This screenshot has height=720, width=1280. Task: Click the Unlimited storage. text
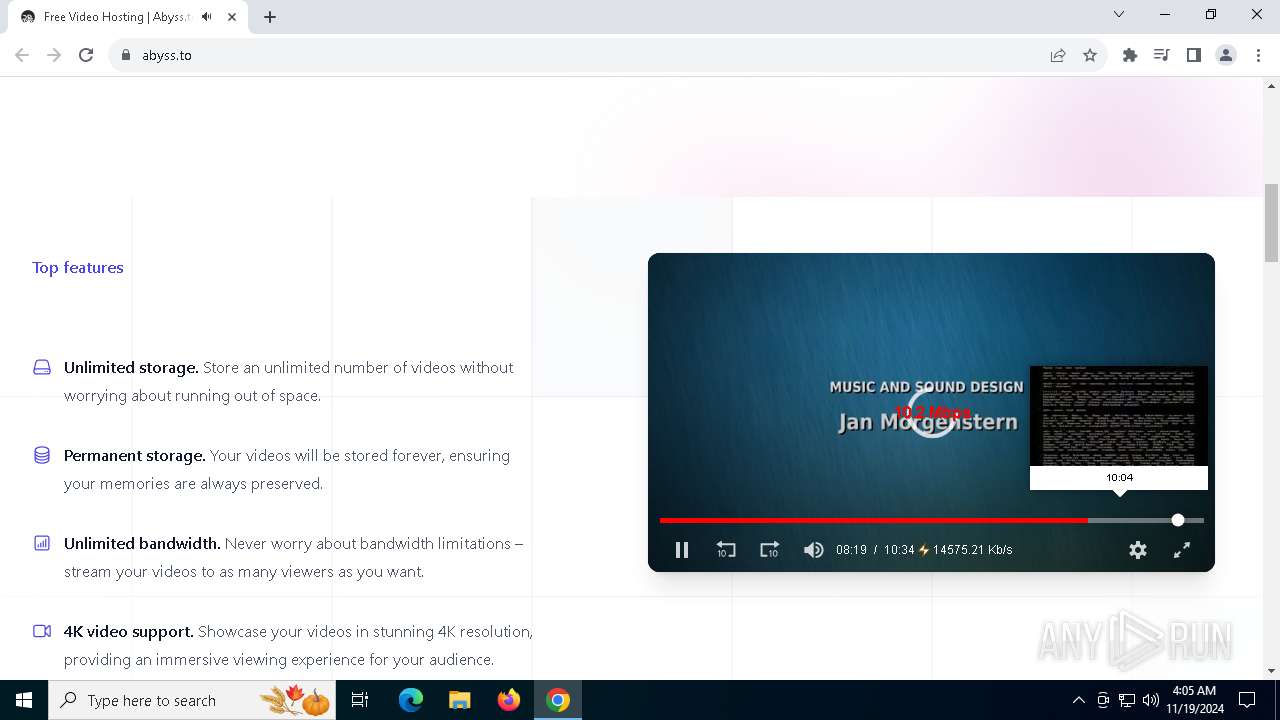[x=131, y=367]
